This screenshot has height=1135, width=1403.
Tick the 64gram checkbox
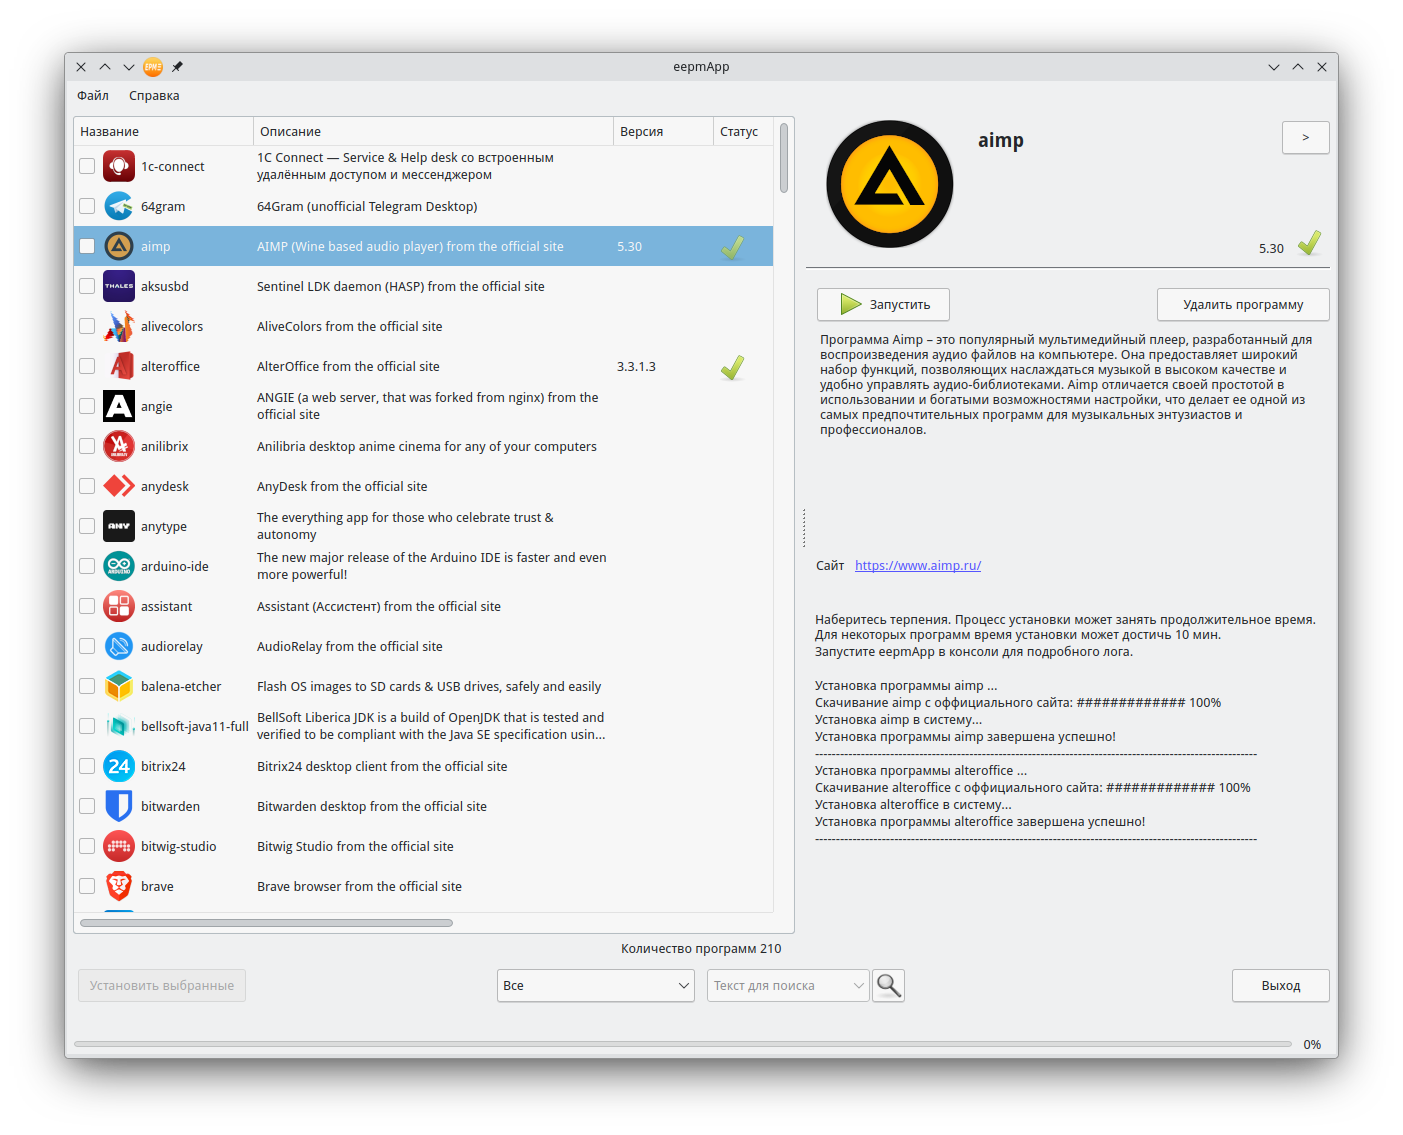[87, 206]
